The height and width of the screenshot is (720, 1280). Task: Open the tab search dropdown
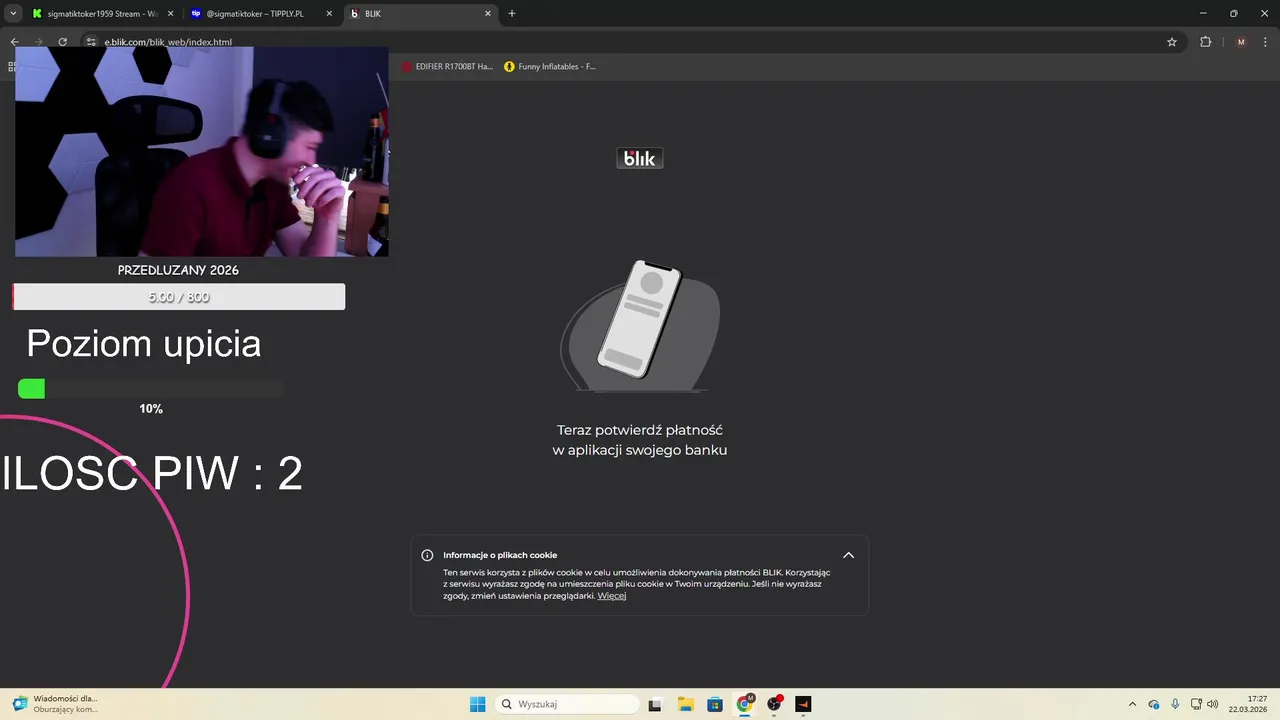tap(13, 14)
